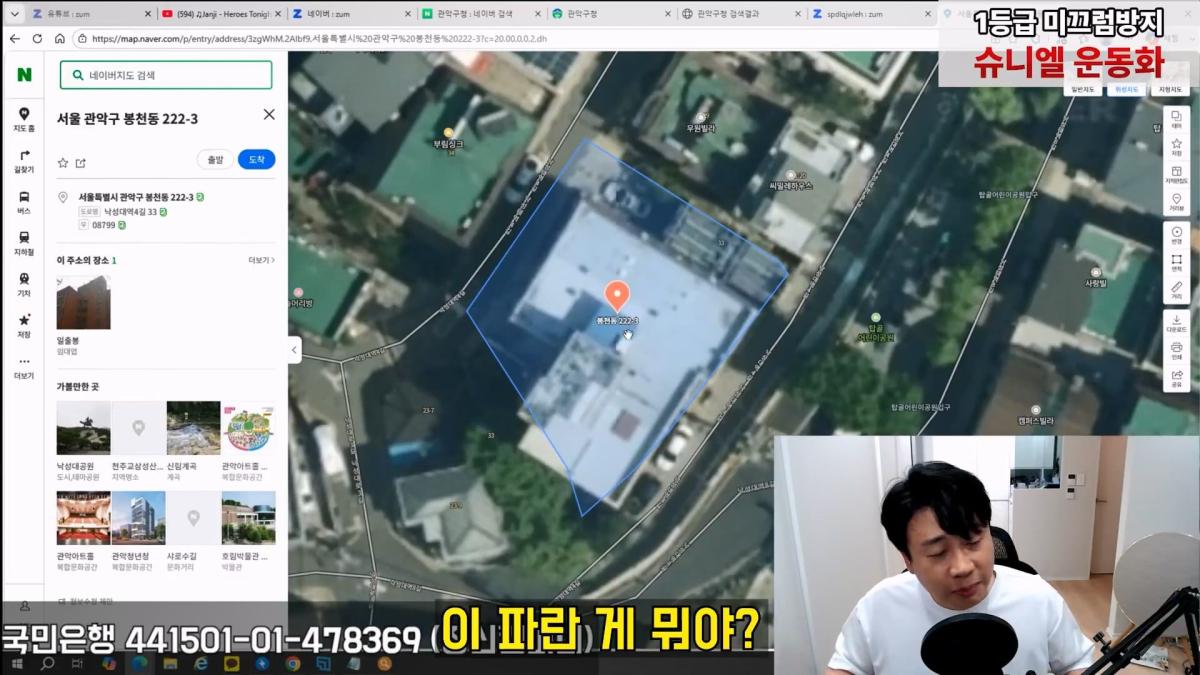Click the browser home button
The height and width of the screenshot is (675, 1200).
pos(60,38)
